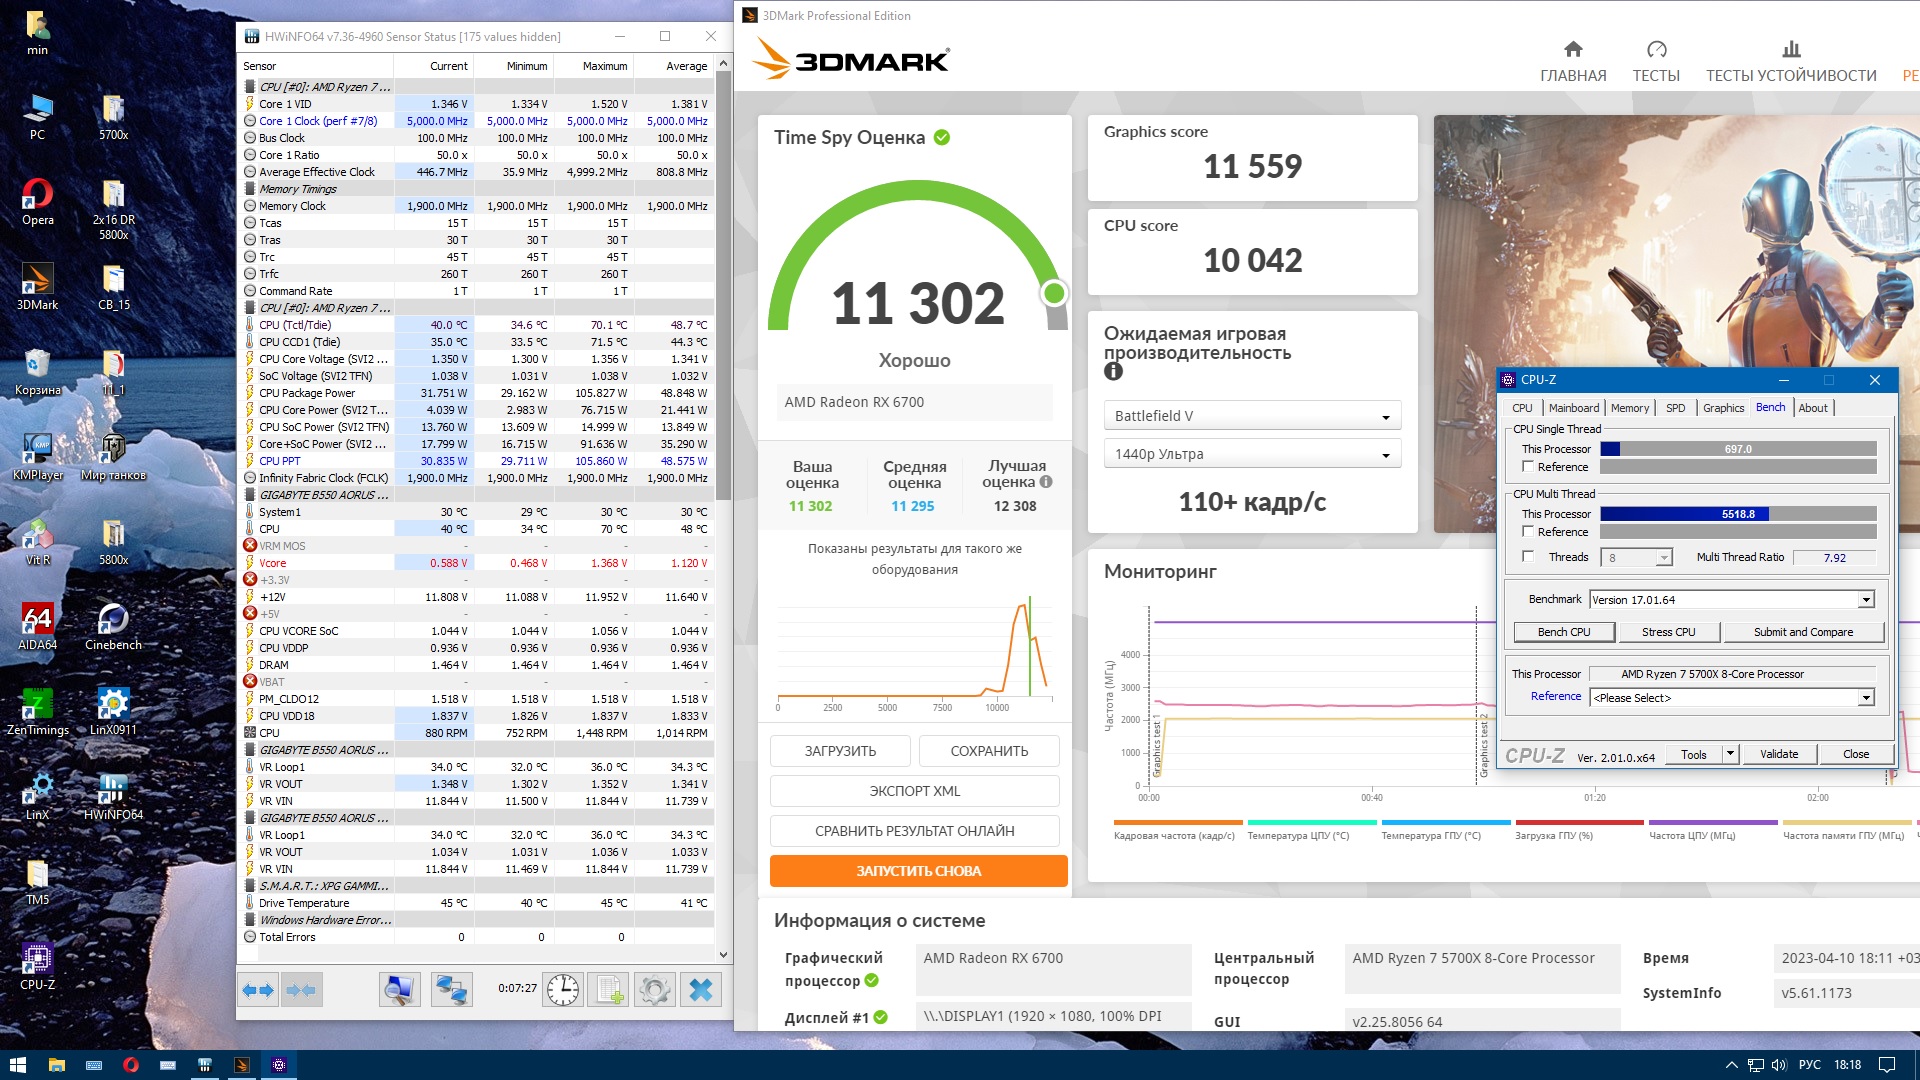
Task: Open Benchmark Version 17.01.64 dropdown
Action: point(1865,600)
